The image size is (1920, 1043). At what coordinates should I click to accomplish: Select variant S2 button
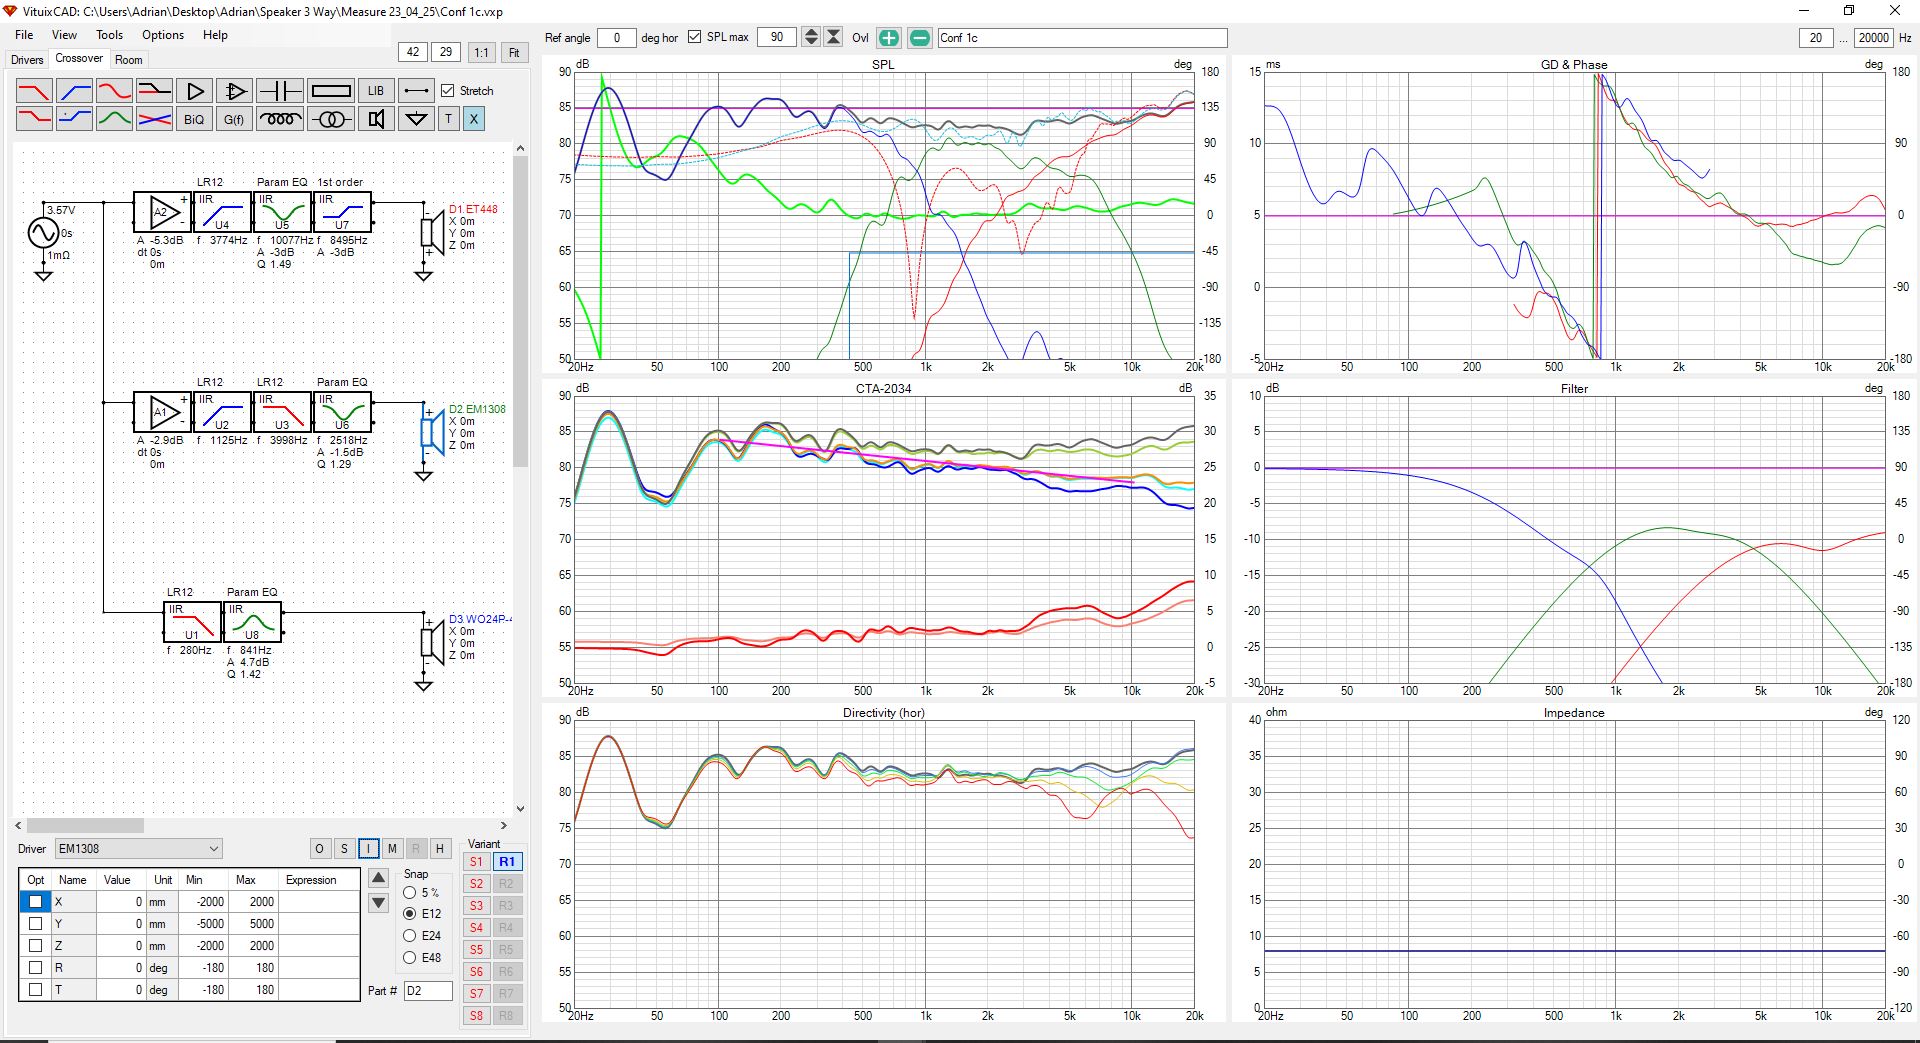pyautogui.click(x=477, y=884)
